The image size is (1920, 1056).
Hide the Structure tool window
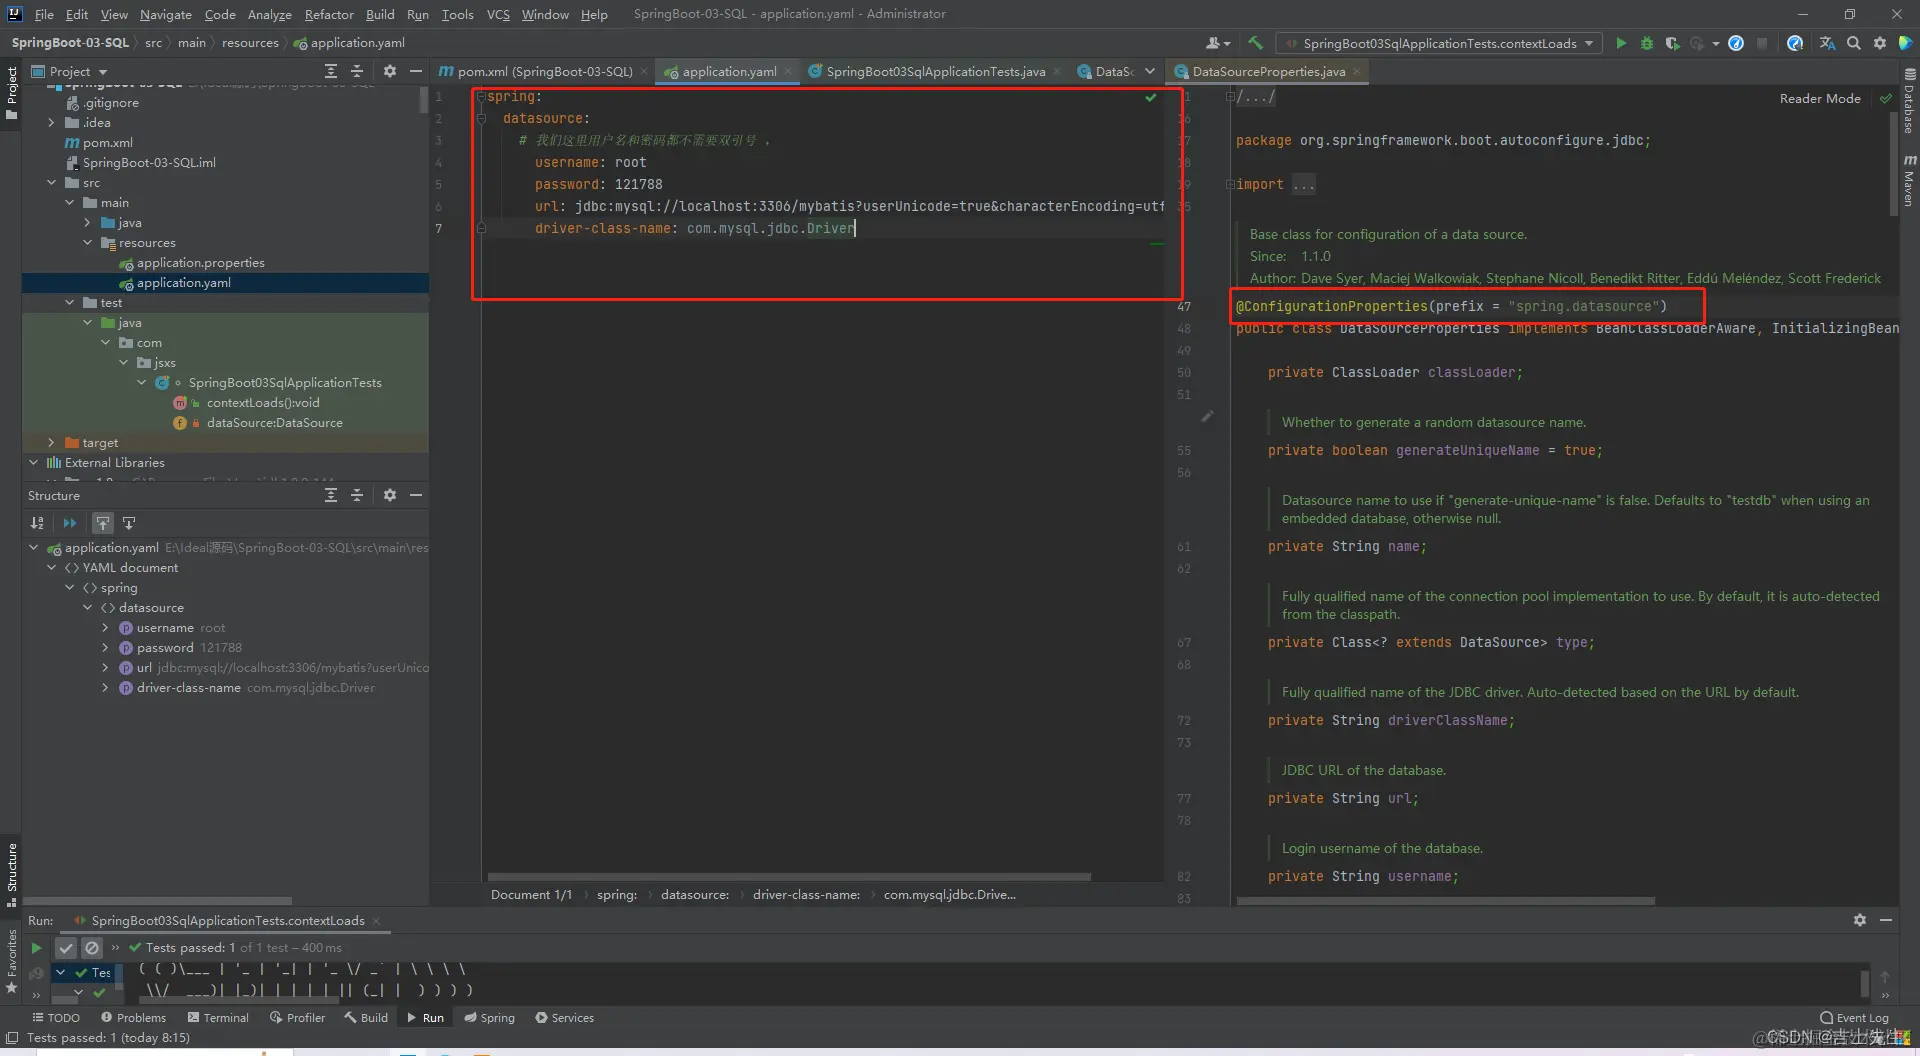tap(416, 495)
